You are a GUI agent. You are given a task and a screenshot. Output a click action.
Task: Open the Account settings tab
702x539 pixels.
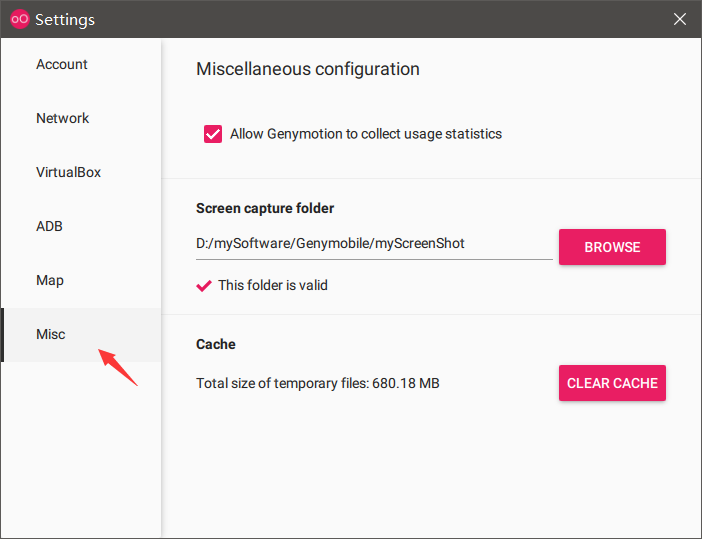coord(81,64)
